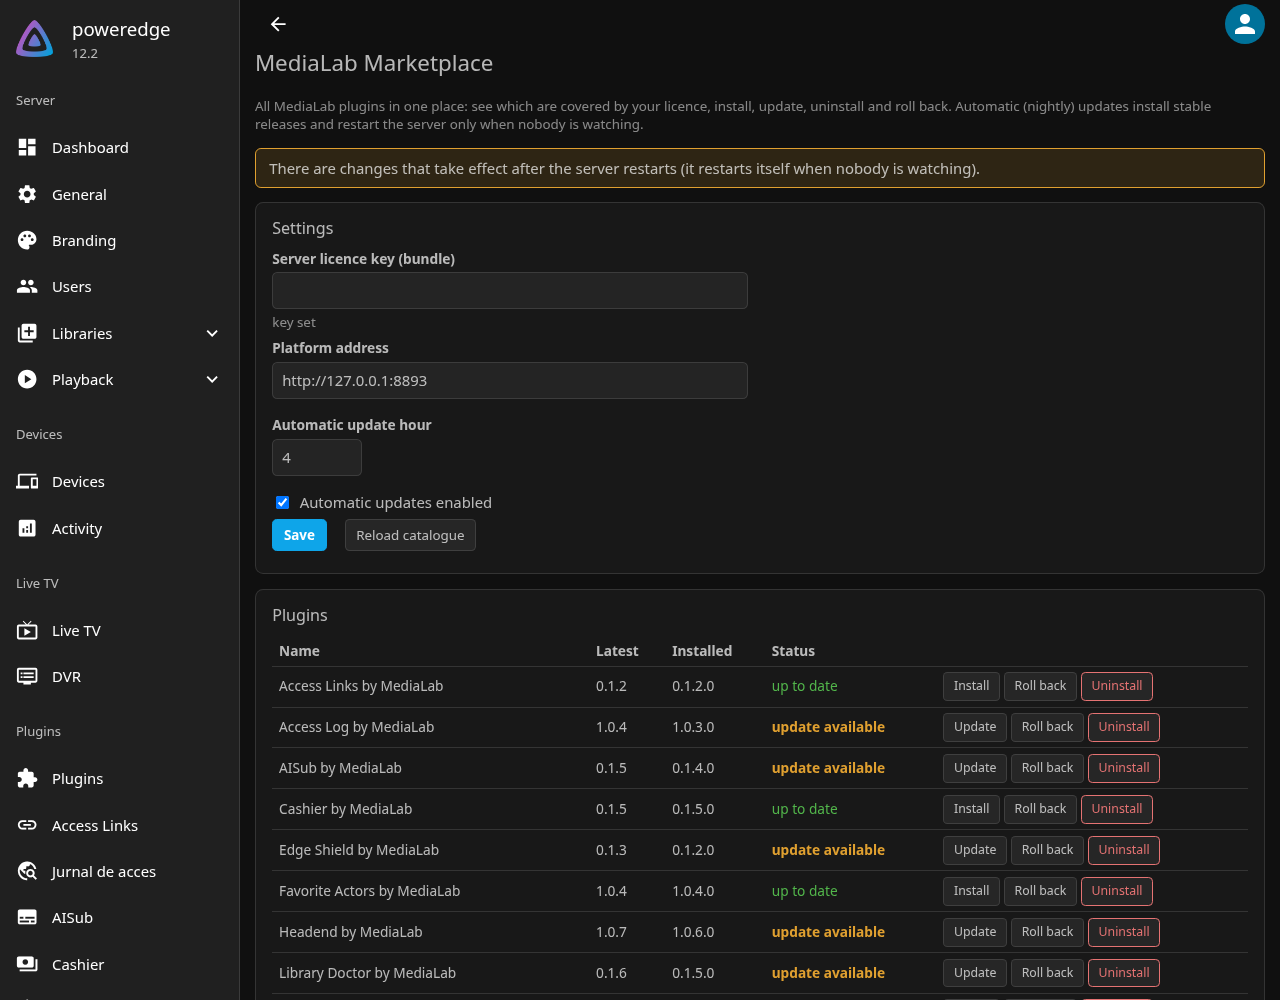Image resolution: width=1280 pixels, height=1000 pixels.
Task: Click Library Doctor 'update available' status
Action: [x=828, y=973]
